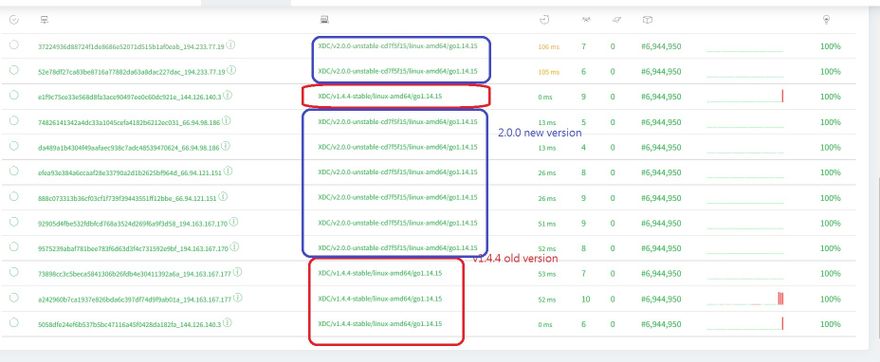
Task: Open info icon beside node 37224936d88
Action: tap(231, 45)
